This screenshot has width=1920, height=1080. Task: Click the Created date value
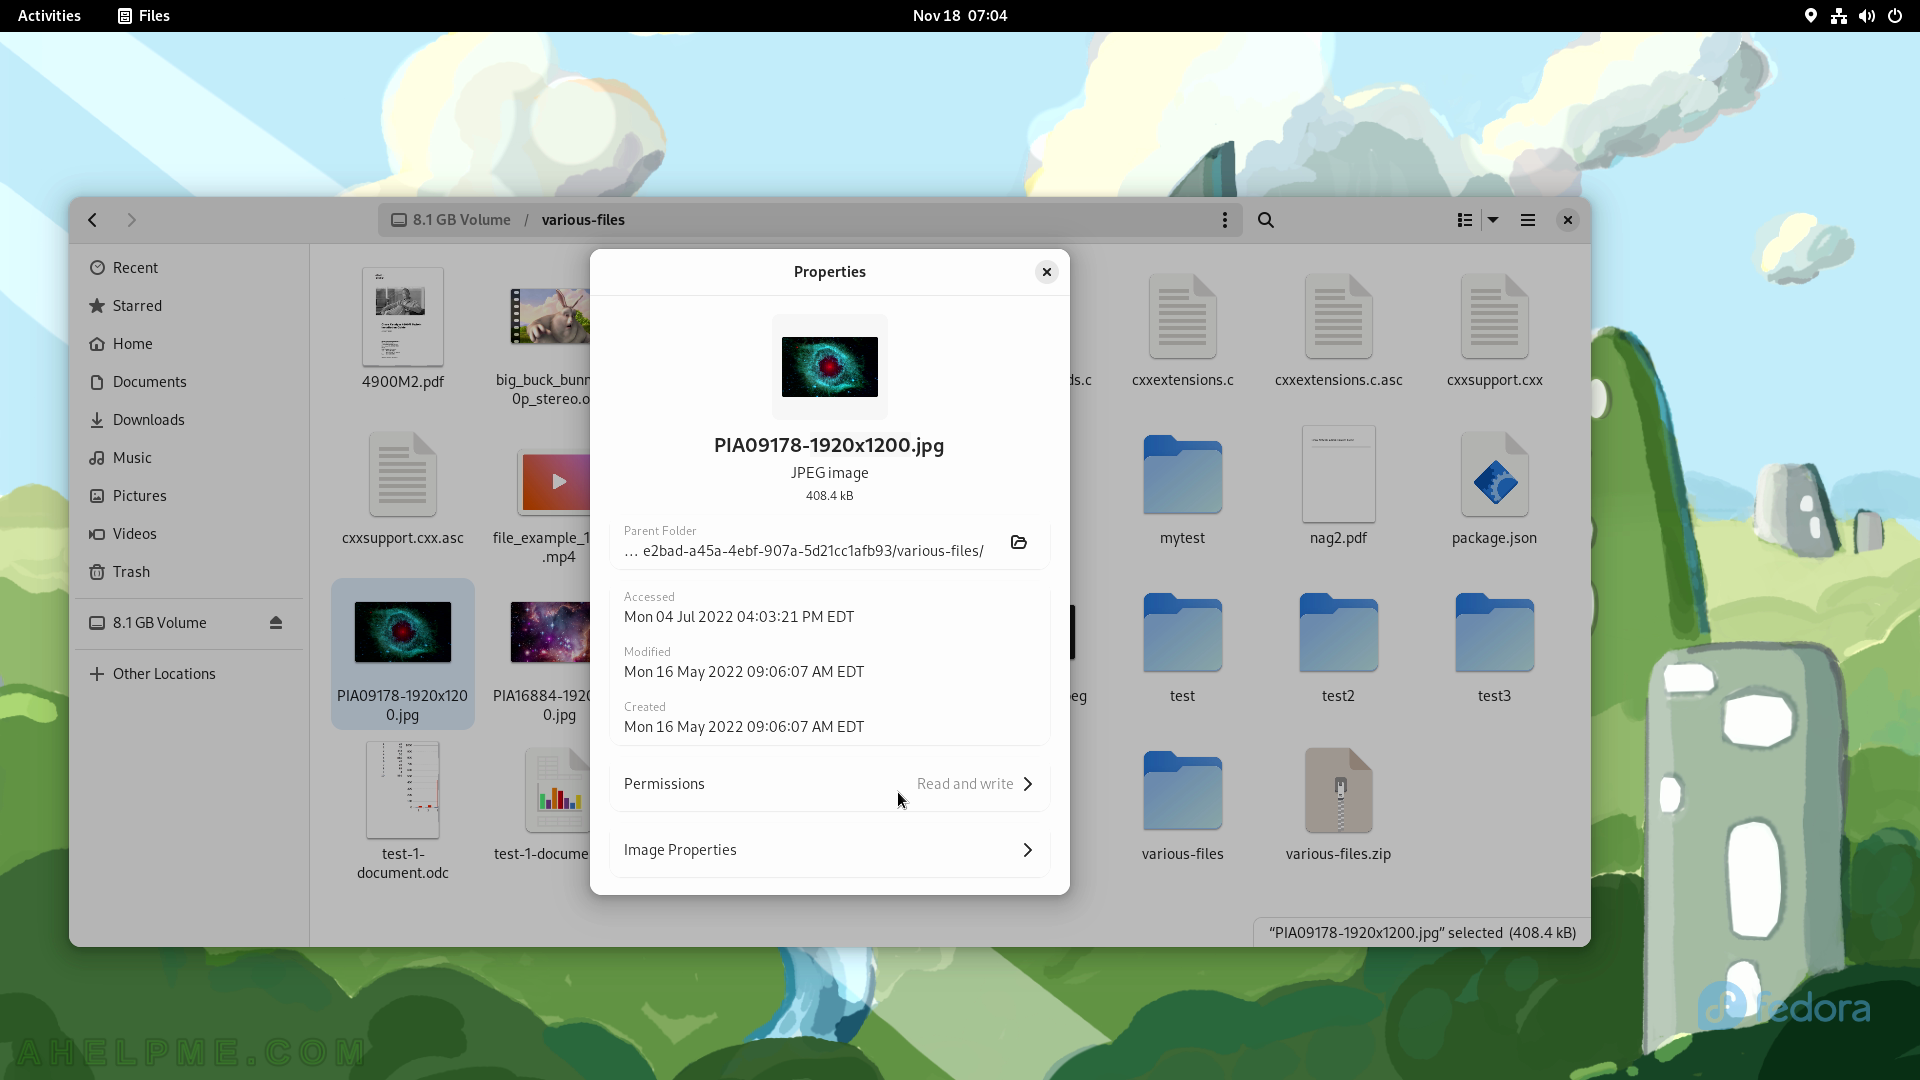click(x=744, y=727)
